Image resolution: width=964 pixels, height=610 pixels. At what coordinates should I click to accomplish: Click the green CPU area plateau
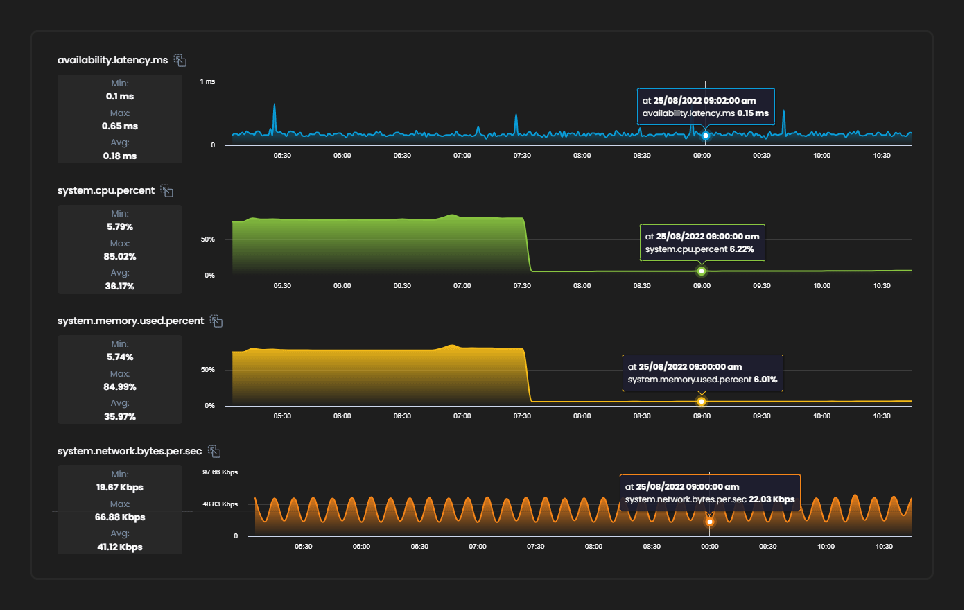[x=378, y=245]
